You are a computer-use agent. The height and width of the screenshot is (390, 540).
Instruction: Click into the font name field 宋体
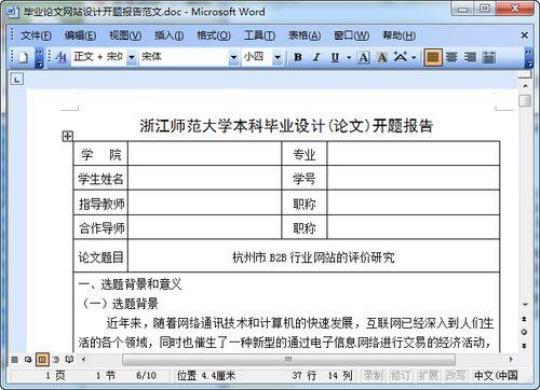point(184,57)
